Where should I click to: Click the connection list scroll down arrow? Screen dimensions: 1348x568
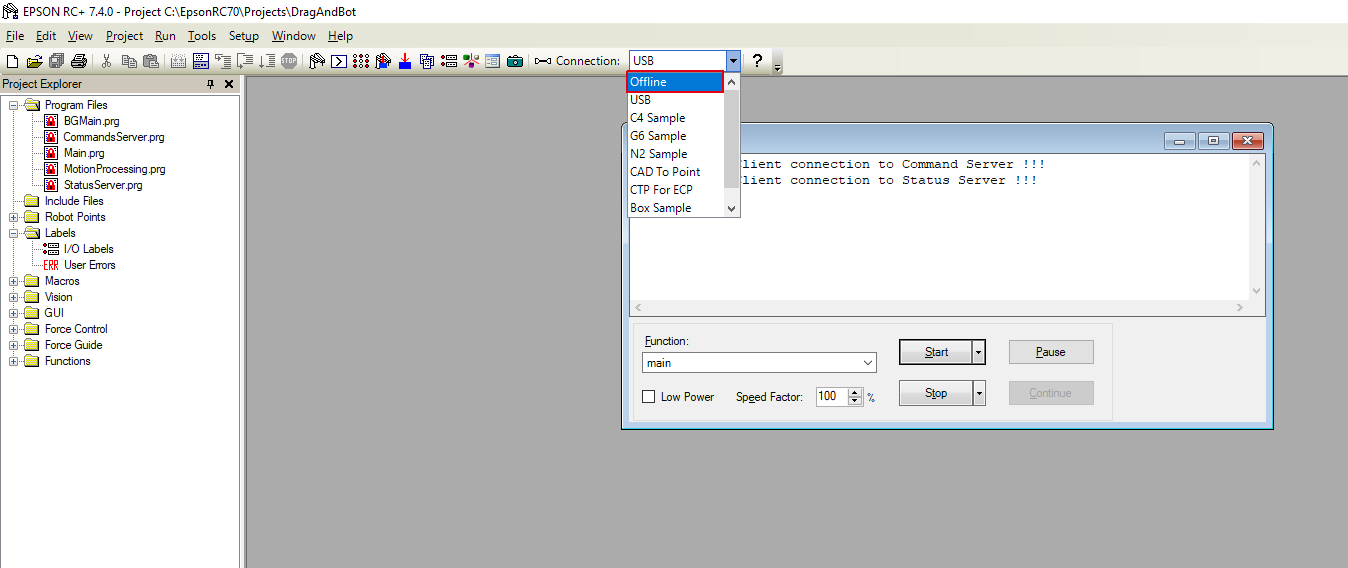click(731, 208)
